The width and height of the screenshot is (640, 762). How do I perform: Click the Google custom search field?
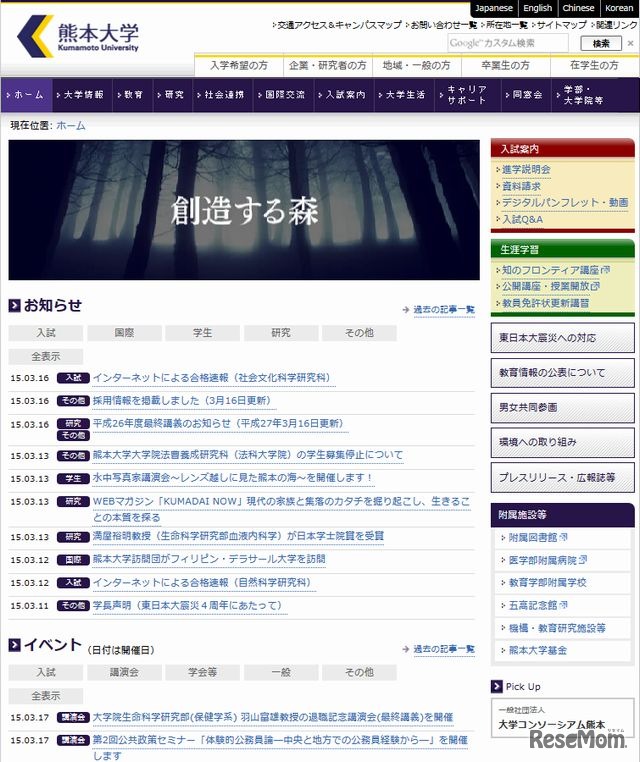[507, 43]
